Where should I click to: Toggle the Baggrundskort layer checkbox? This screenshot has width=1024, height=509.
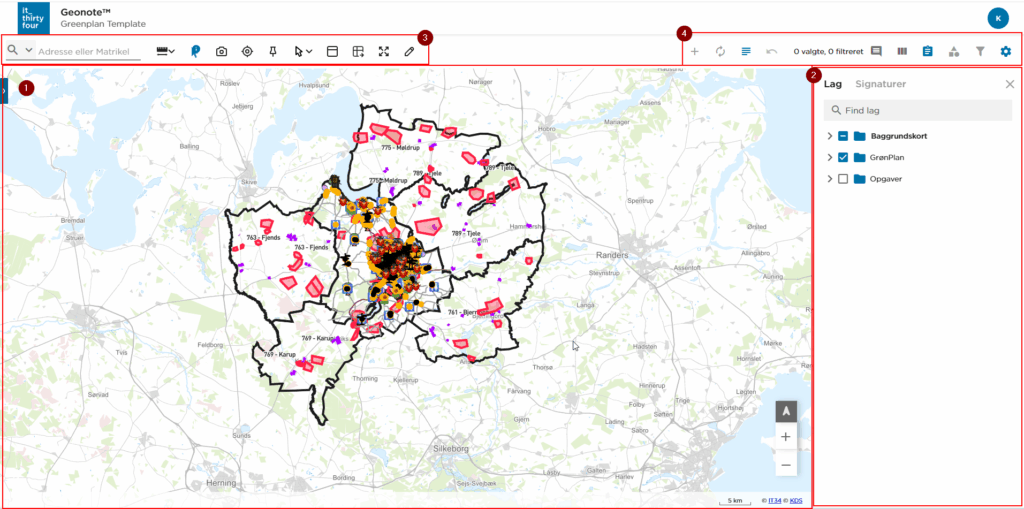(843, 136)
